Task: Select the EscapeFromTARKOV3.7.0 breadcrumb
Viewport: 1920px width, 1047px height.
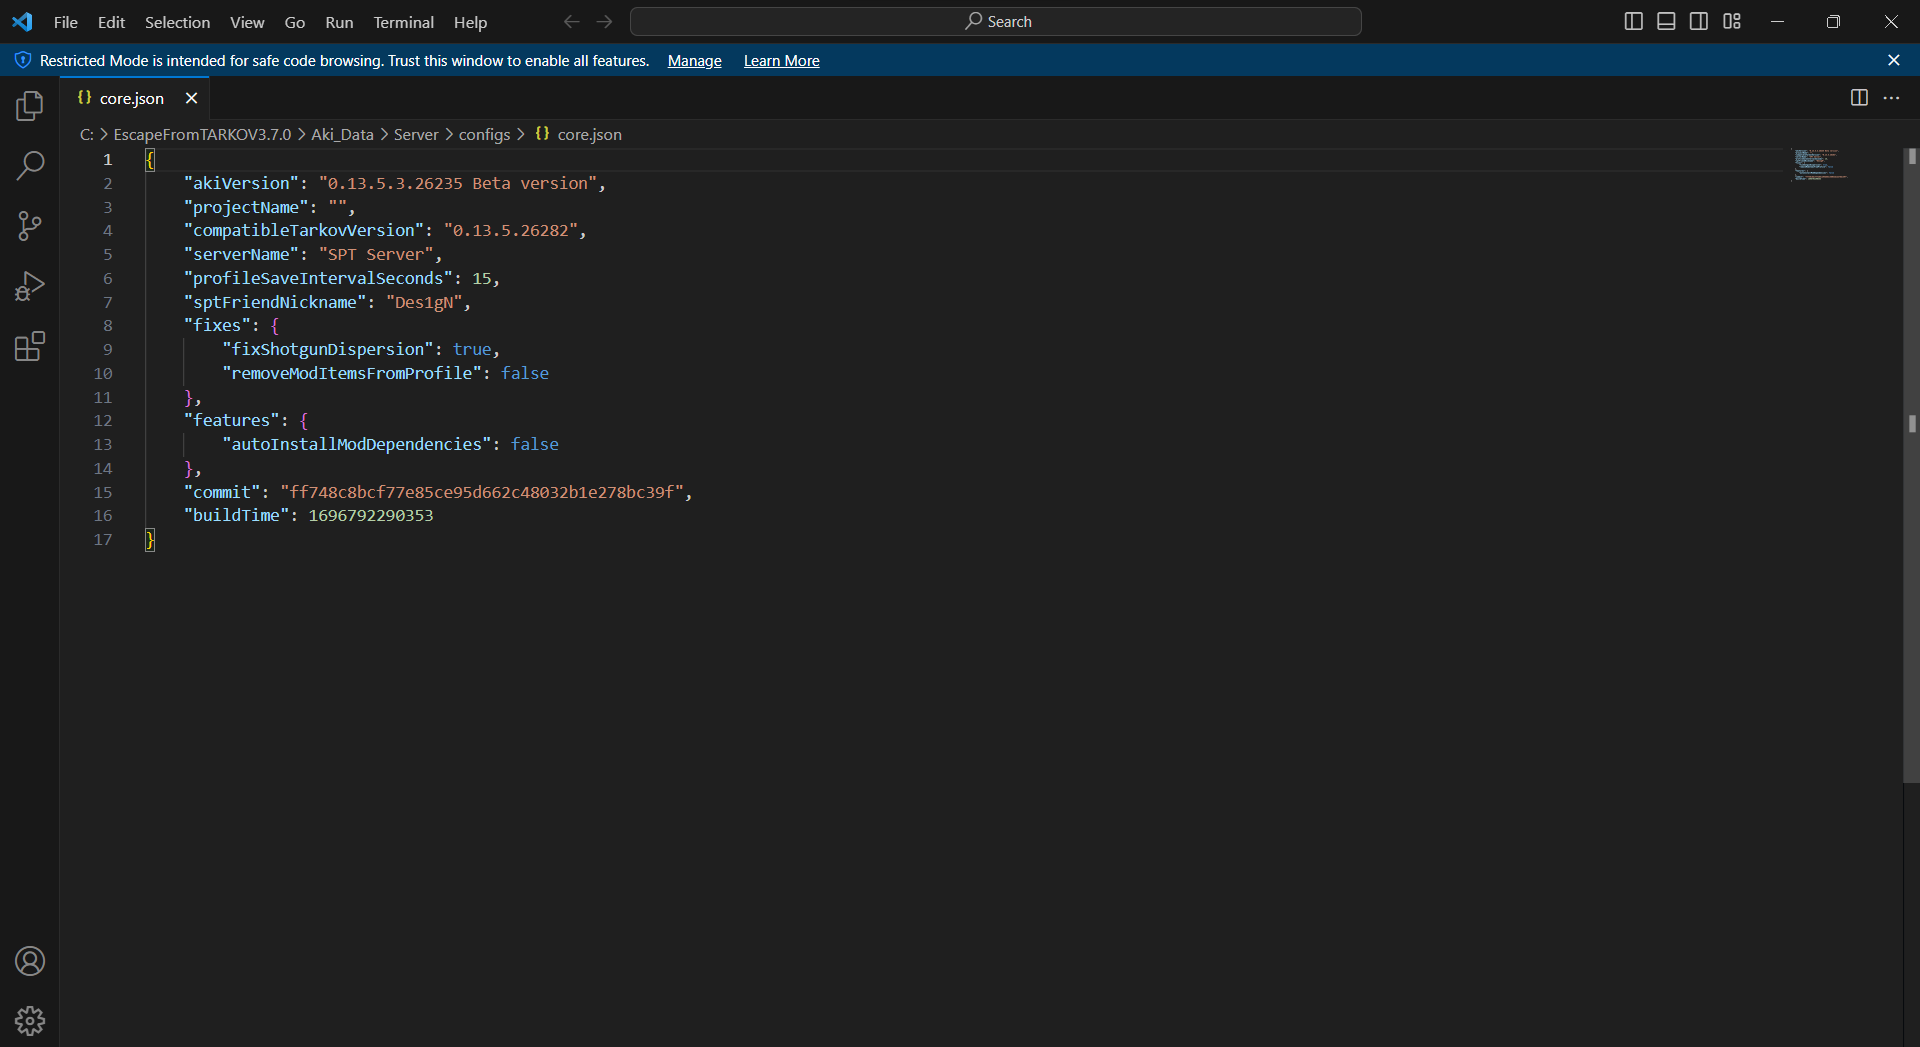Action: (x=202, y=134)
